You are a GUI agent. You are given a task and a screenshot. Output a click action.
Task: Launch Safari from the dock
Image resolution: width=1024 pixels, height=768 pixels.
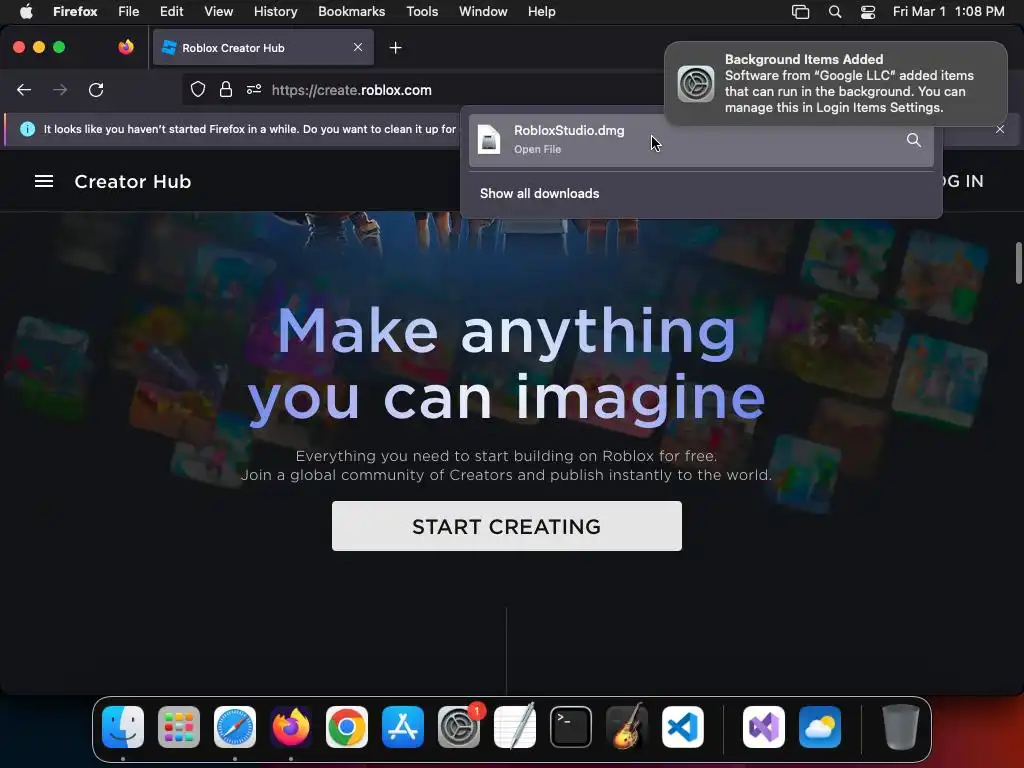[235, 726]
